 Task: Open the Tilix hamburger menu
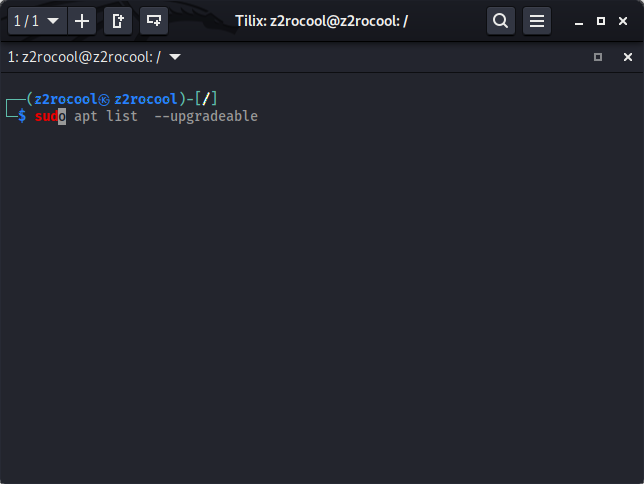[x=537, y=21]
